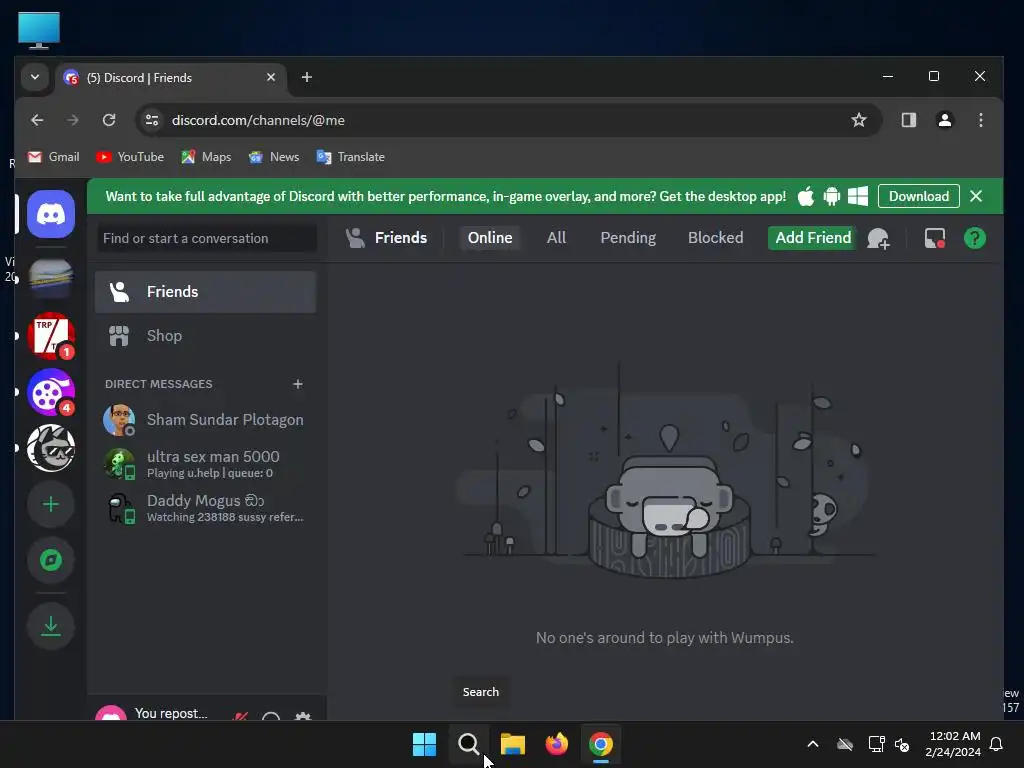Close the Discord Friends browser tab

click(x=270, y=77)
